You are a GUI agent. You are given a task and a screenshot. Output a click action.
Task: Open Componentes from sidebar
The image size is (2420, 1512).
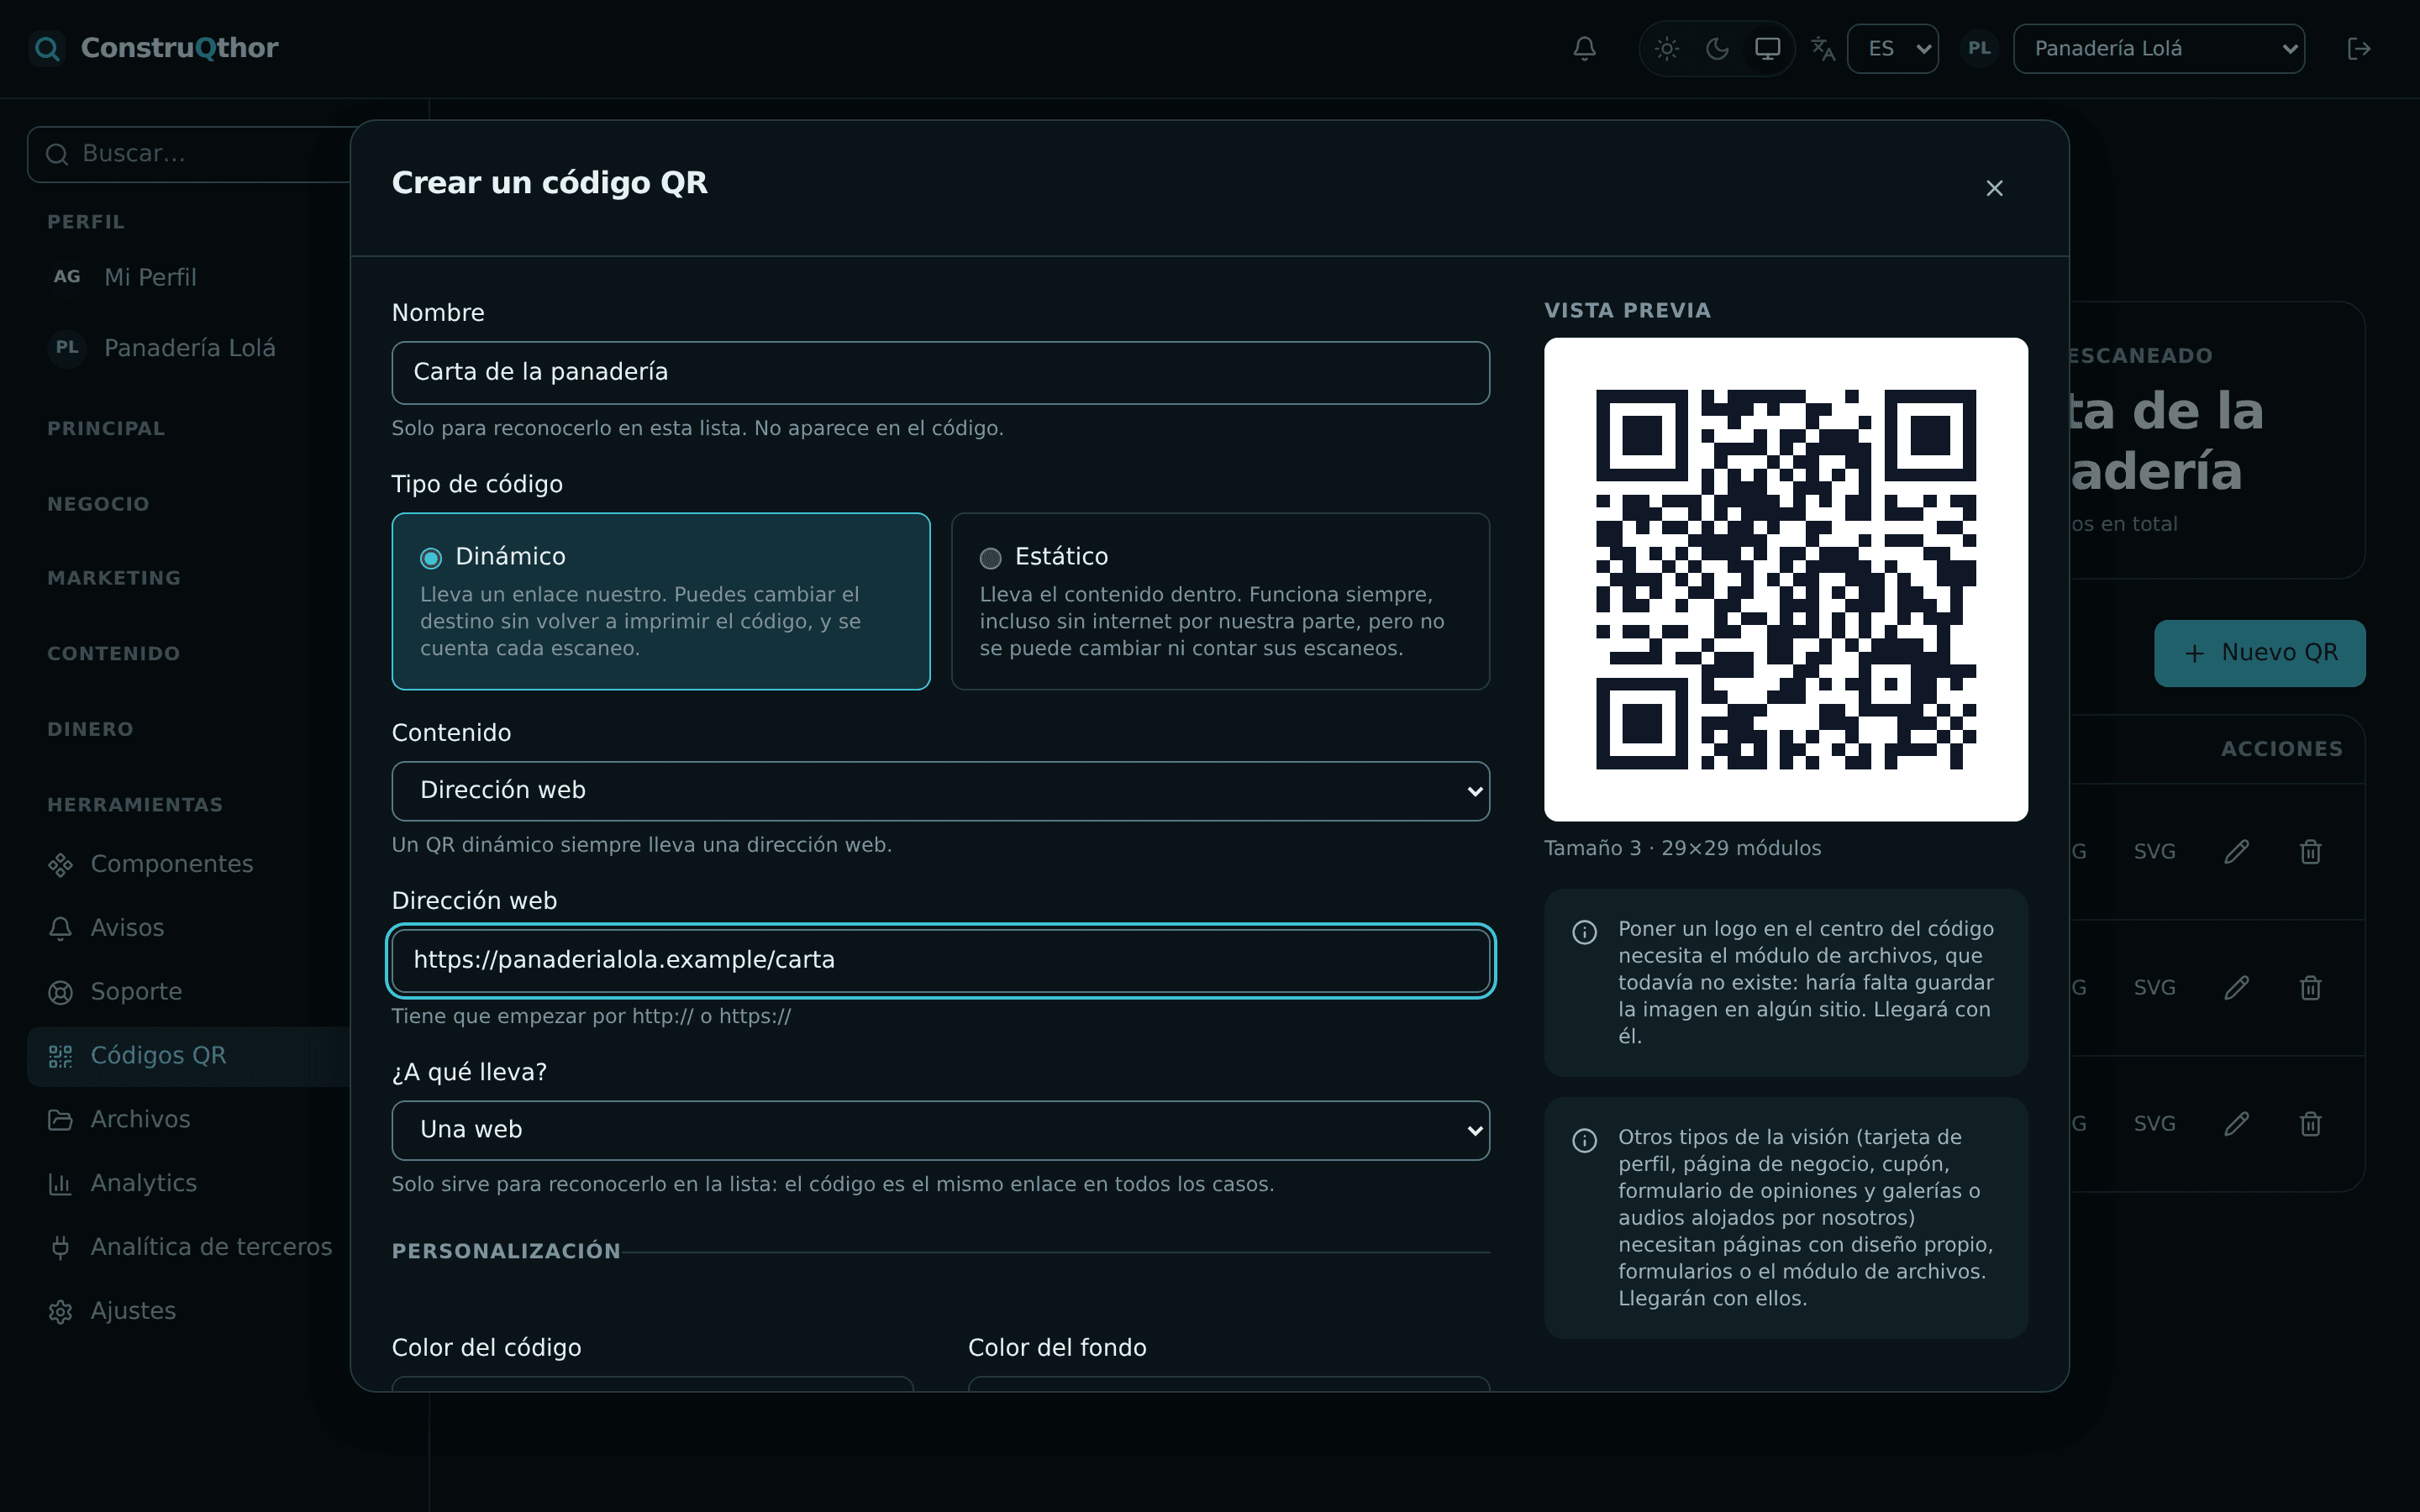coord(172,864)
